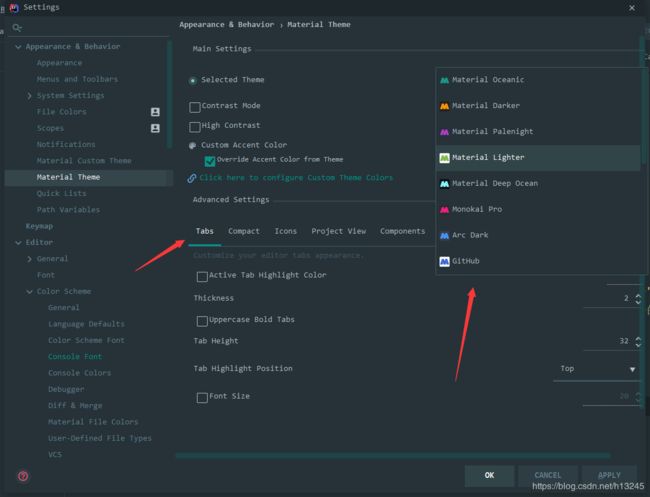Select User-Defined File Types entry

click(100, 438)
